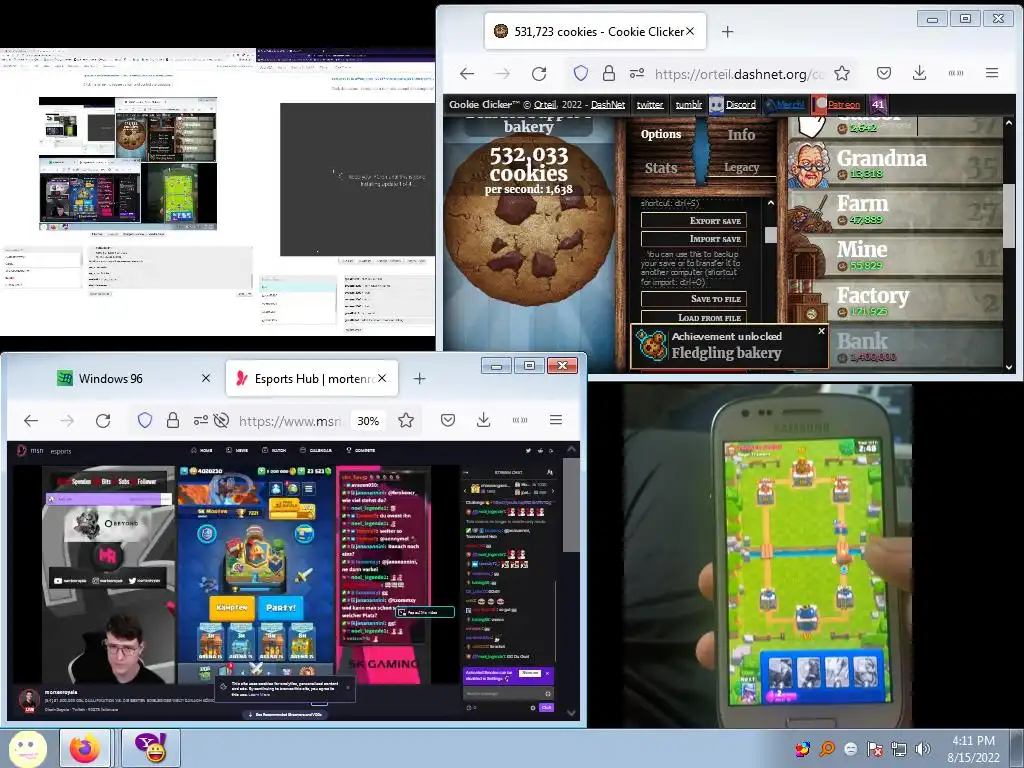This screenshot has width=1024, height=768.
Task: Buy a Farm building
Action: pos(895,209)
